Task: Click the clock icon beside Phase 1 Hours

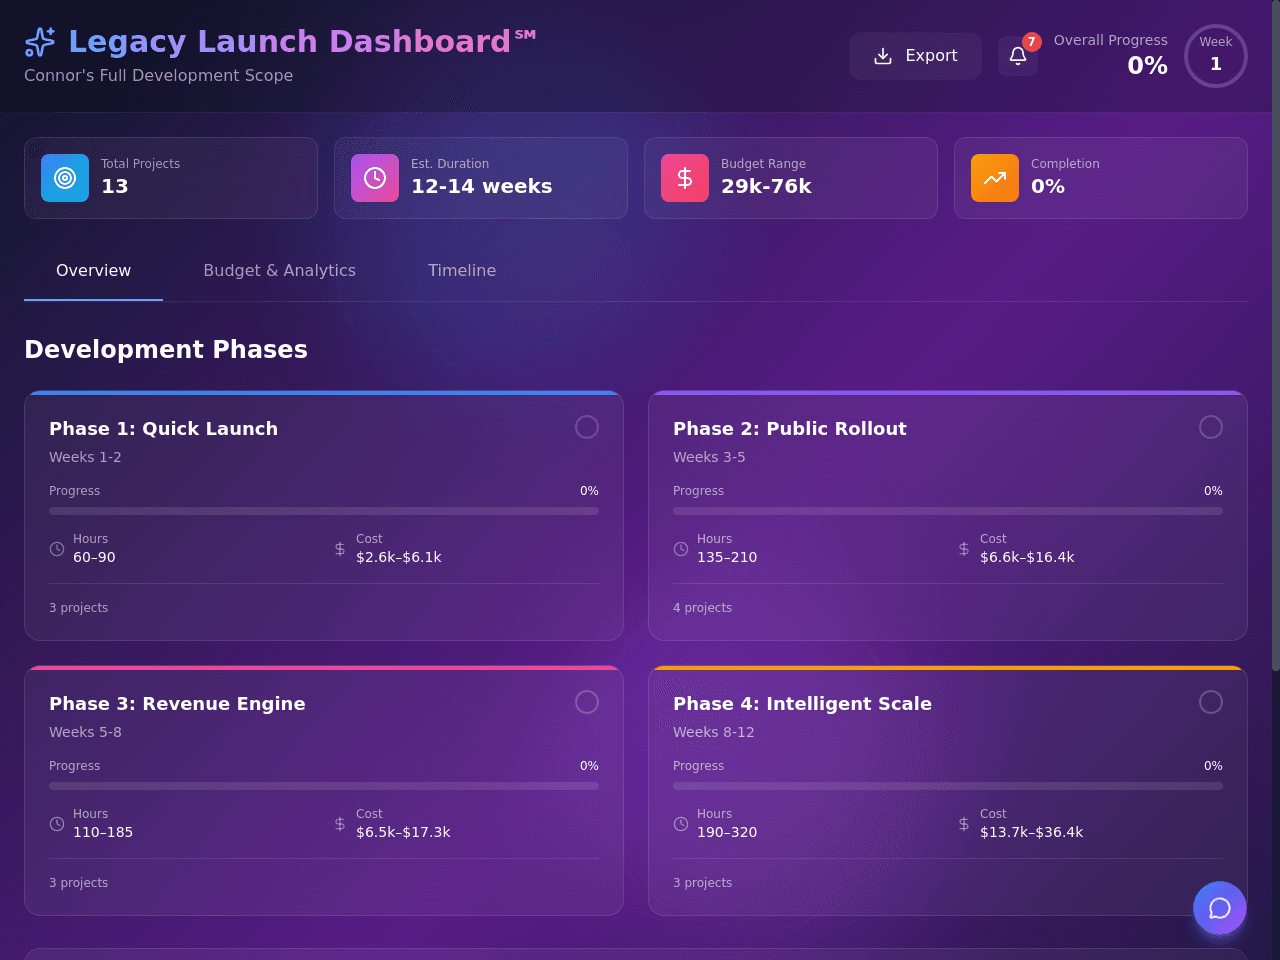Action: [57, 549]
